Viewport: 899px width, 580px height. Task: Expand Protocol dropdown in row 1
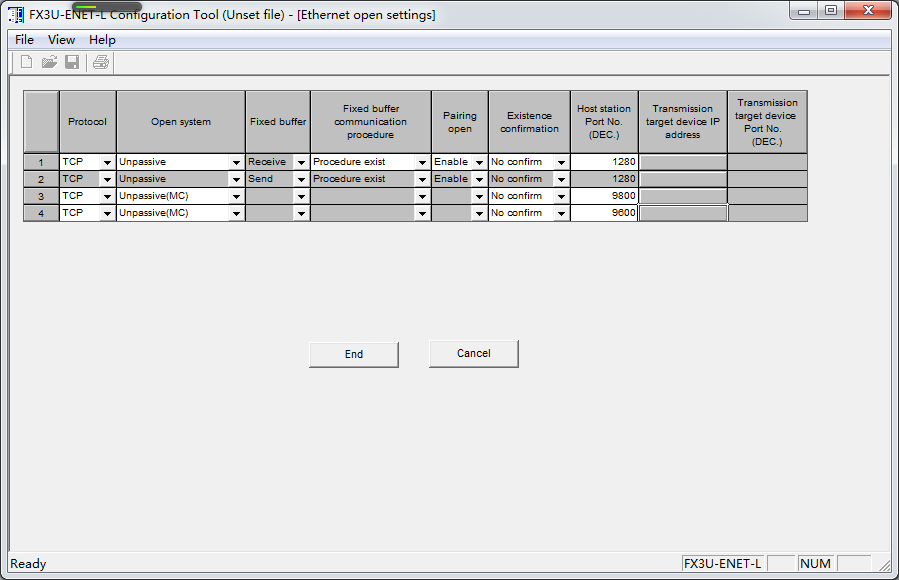107,162
